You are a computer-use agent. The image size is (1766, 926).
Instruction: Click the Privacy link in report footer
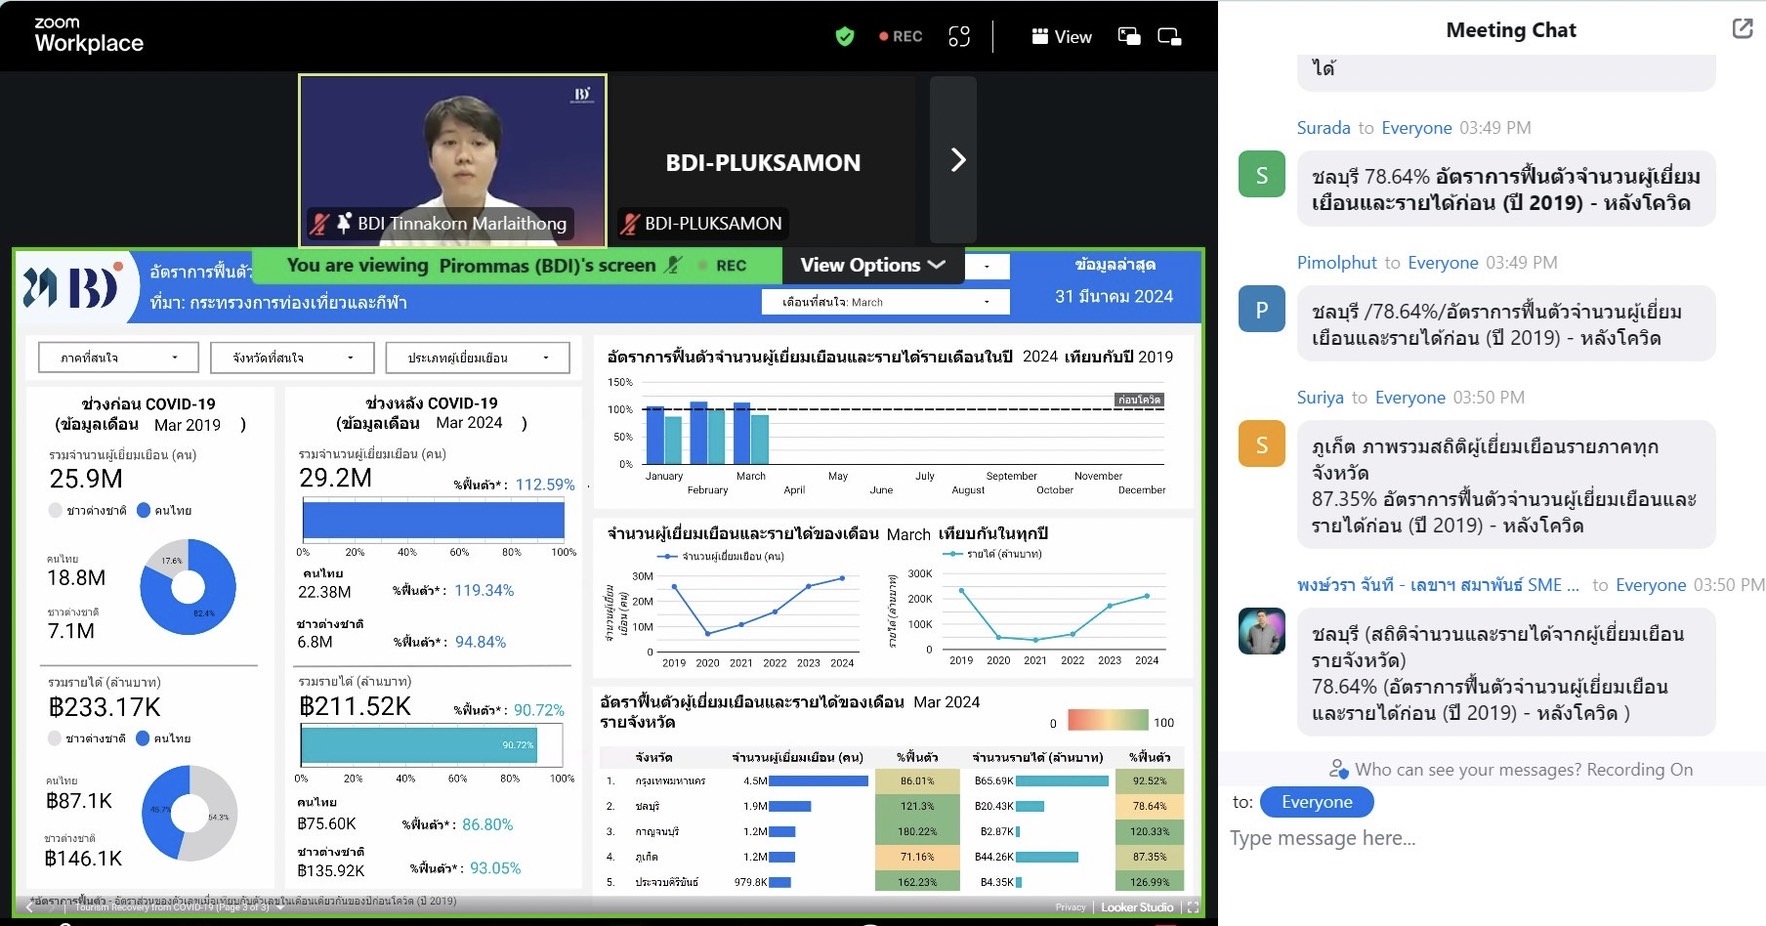[x=1069, y=907]
